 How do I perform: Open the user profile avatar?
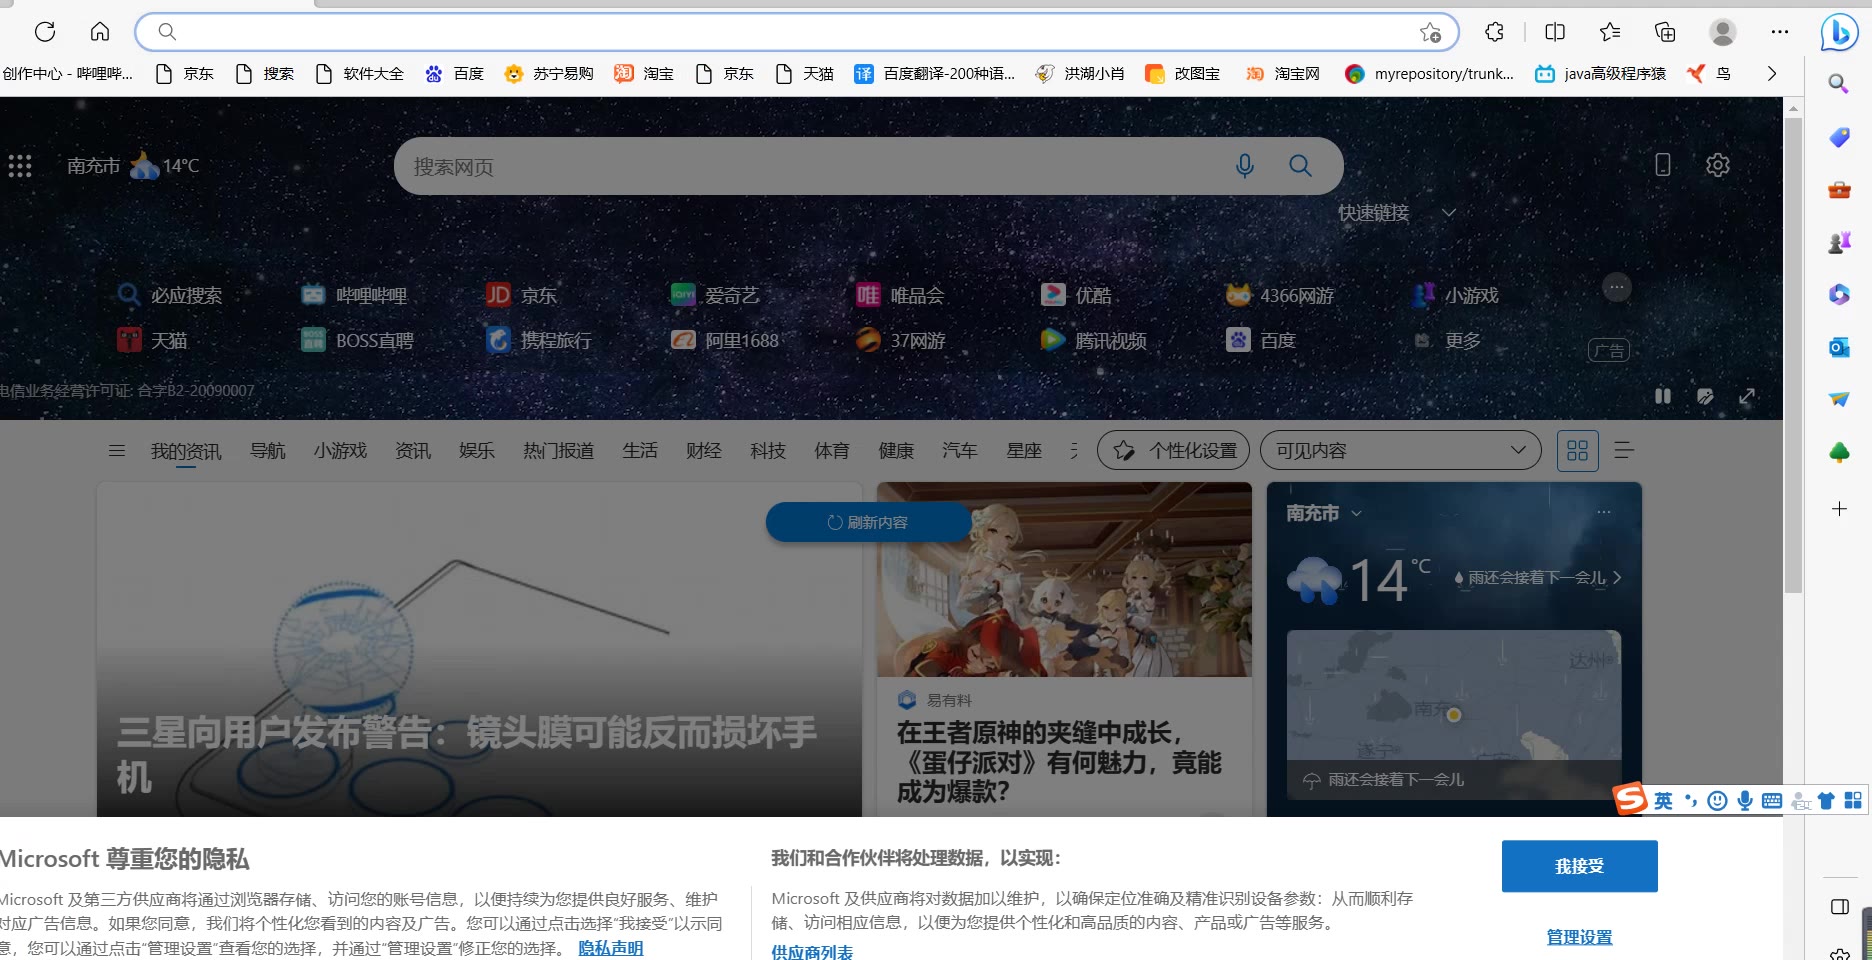pos(1722,32)
